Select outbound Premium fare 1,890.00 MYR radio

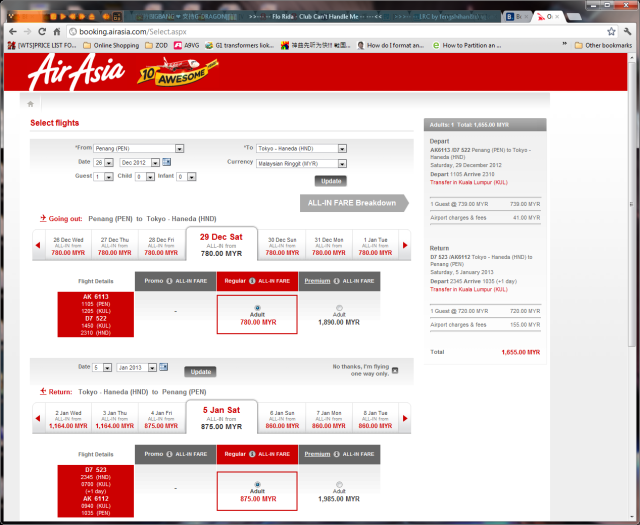click(x=340, y=308)
